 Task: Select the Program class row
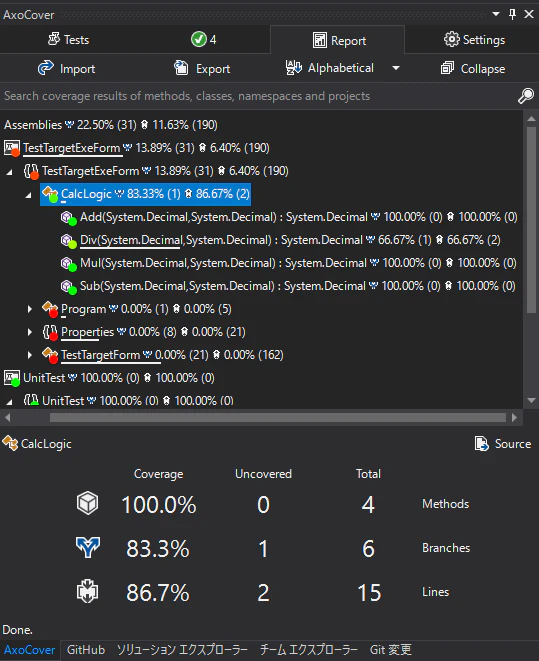pyautogui.click(x=137, y=309)
